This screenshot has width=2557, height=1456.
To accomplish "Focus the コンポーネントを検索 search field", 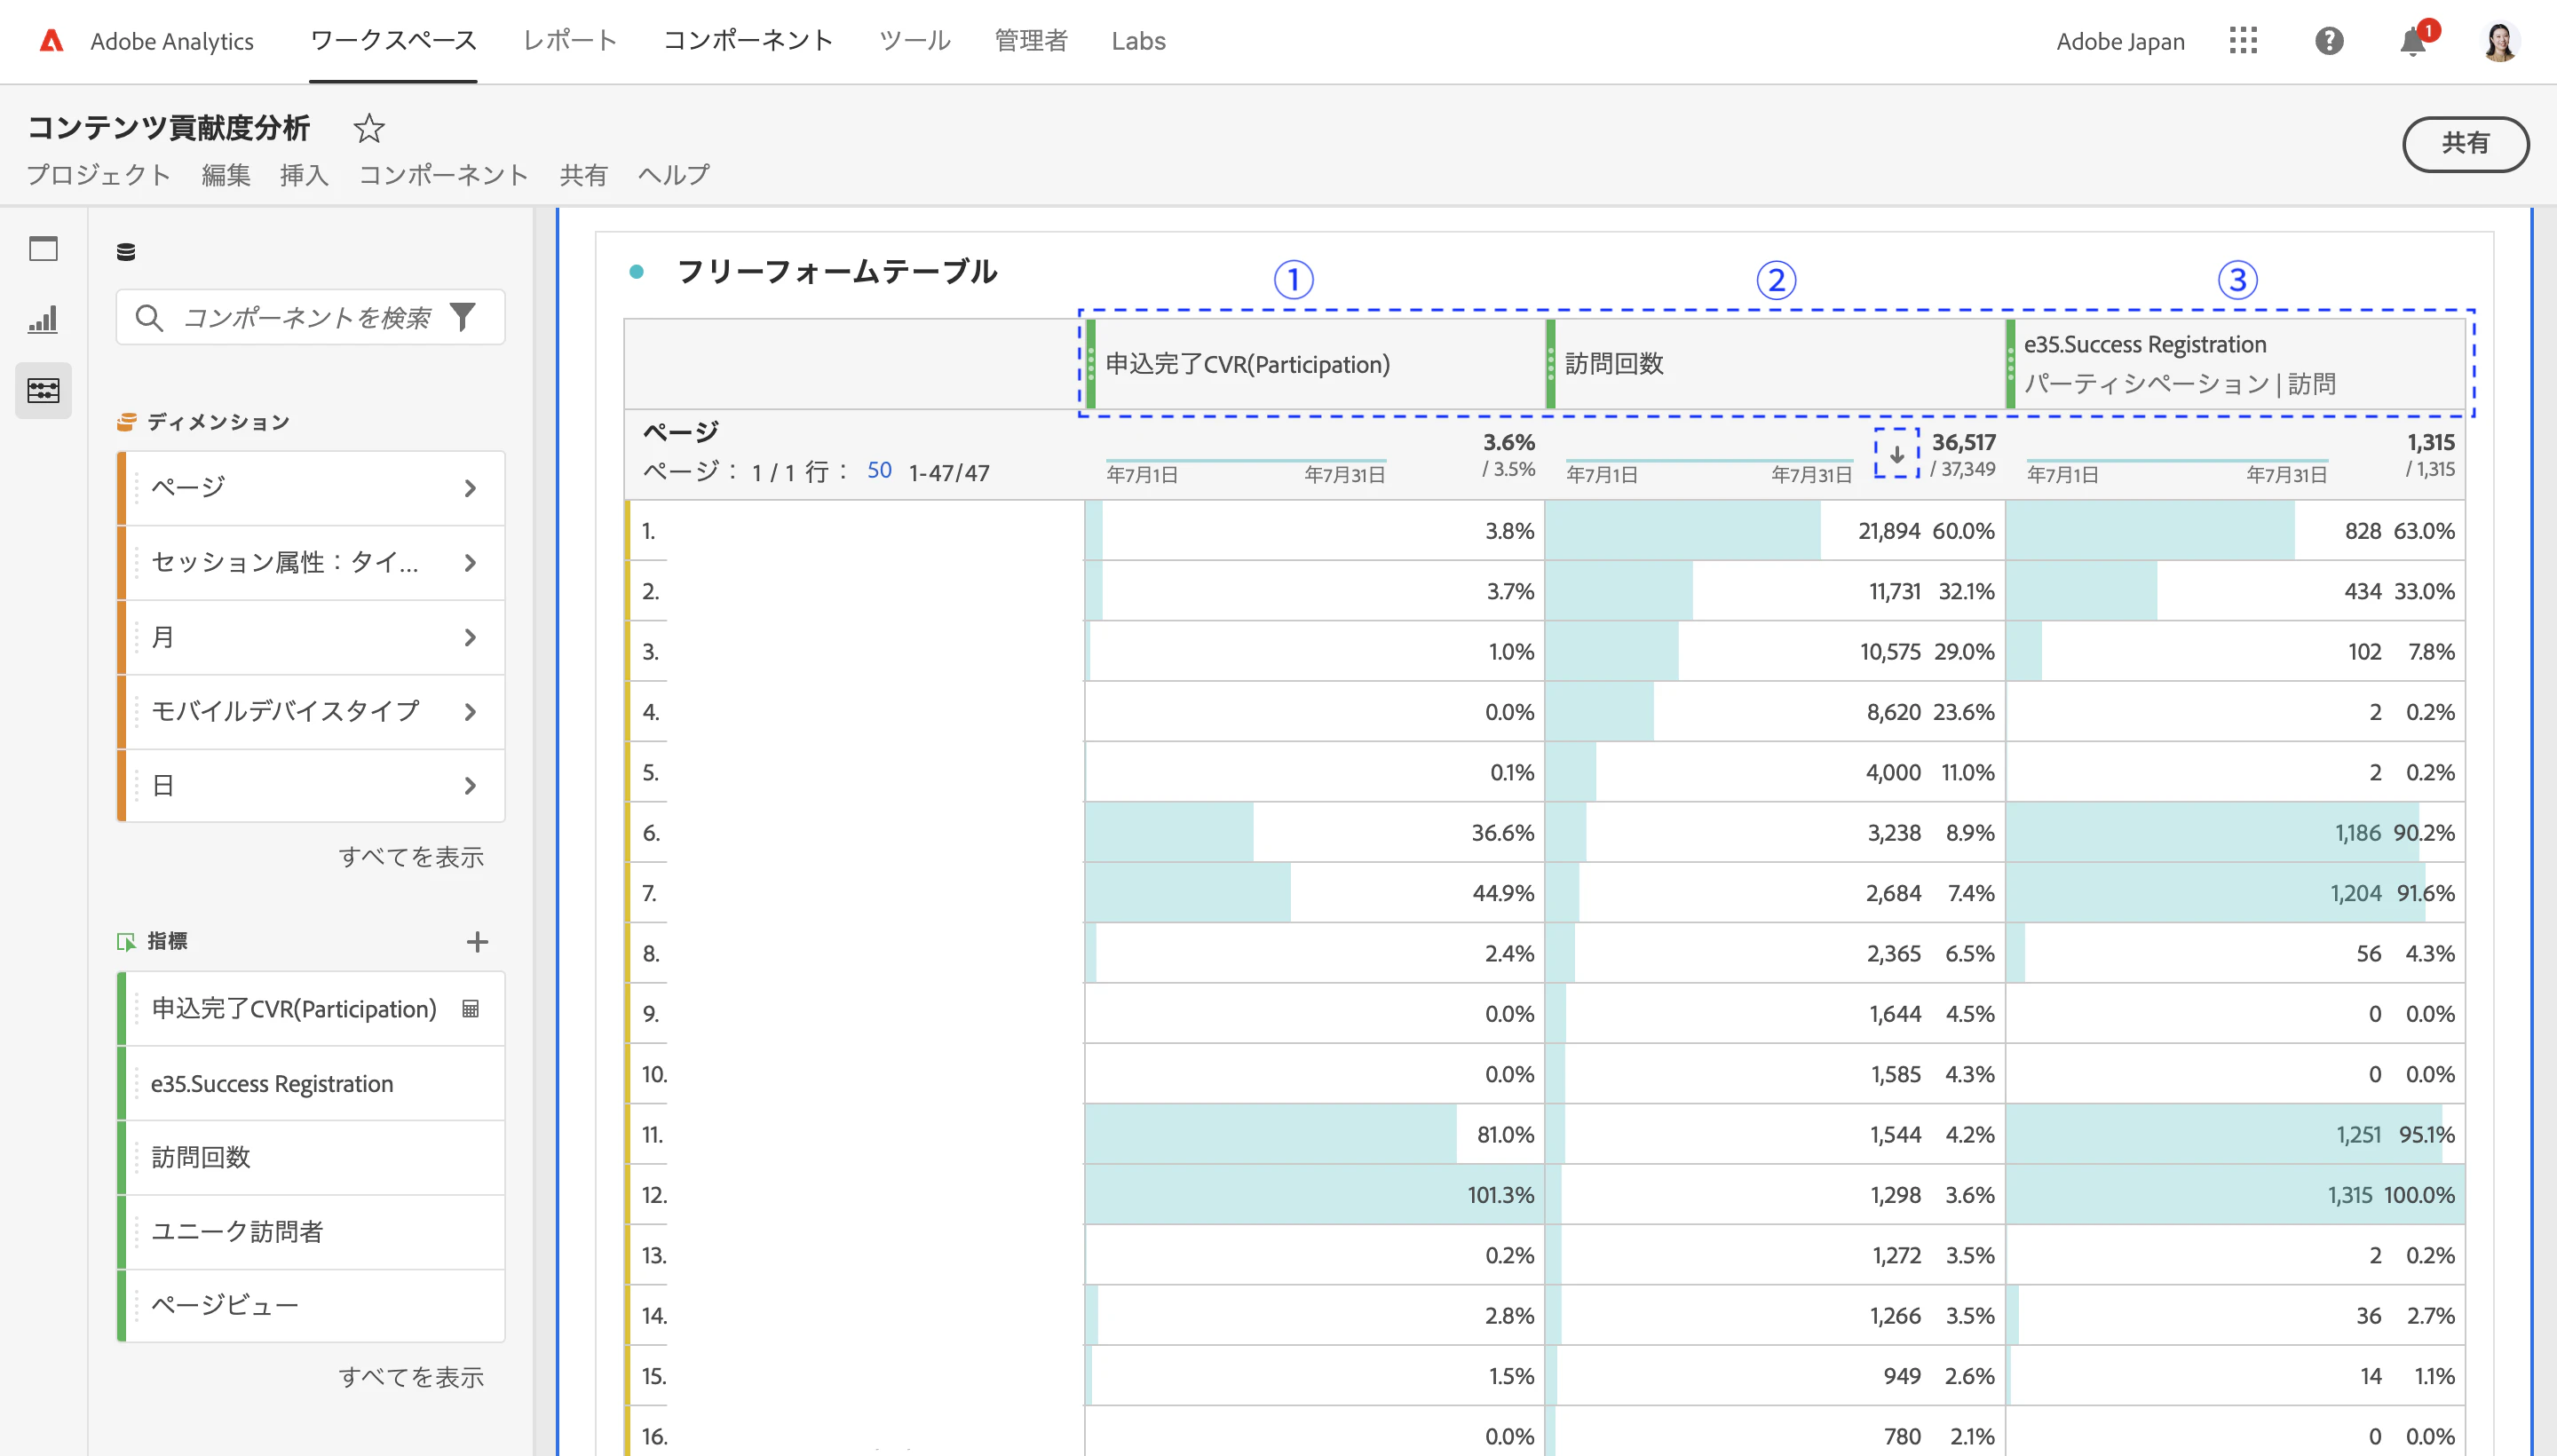I will click(310, 318).
